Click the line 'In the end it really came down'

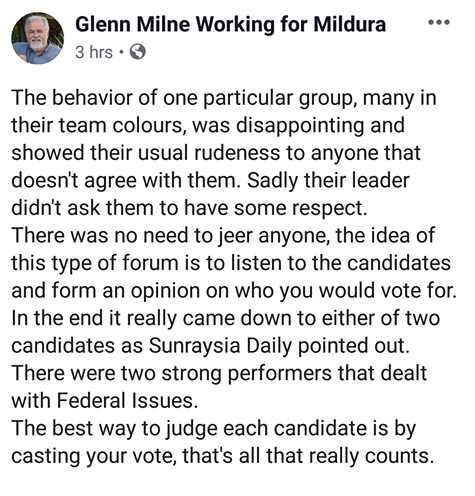(226, 319)
